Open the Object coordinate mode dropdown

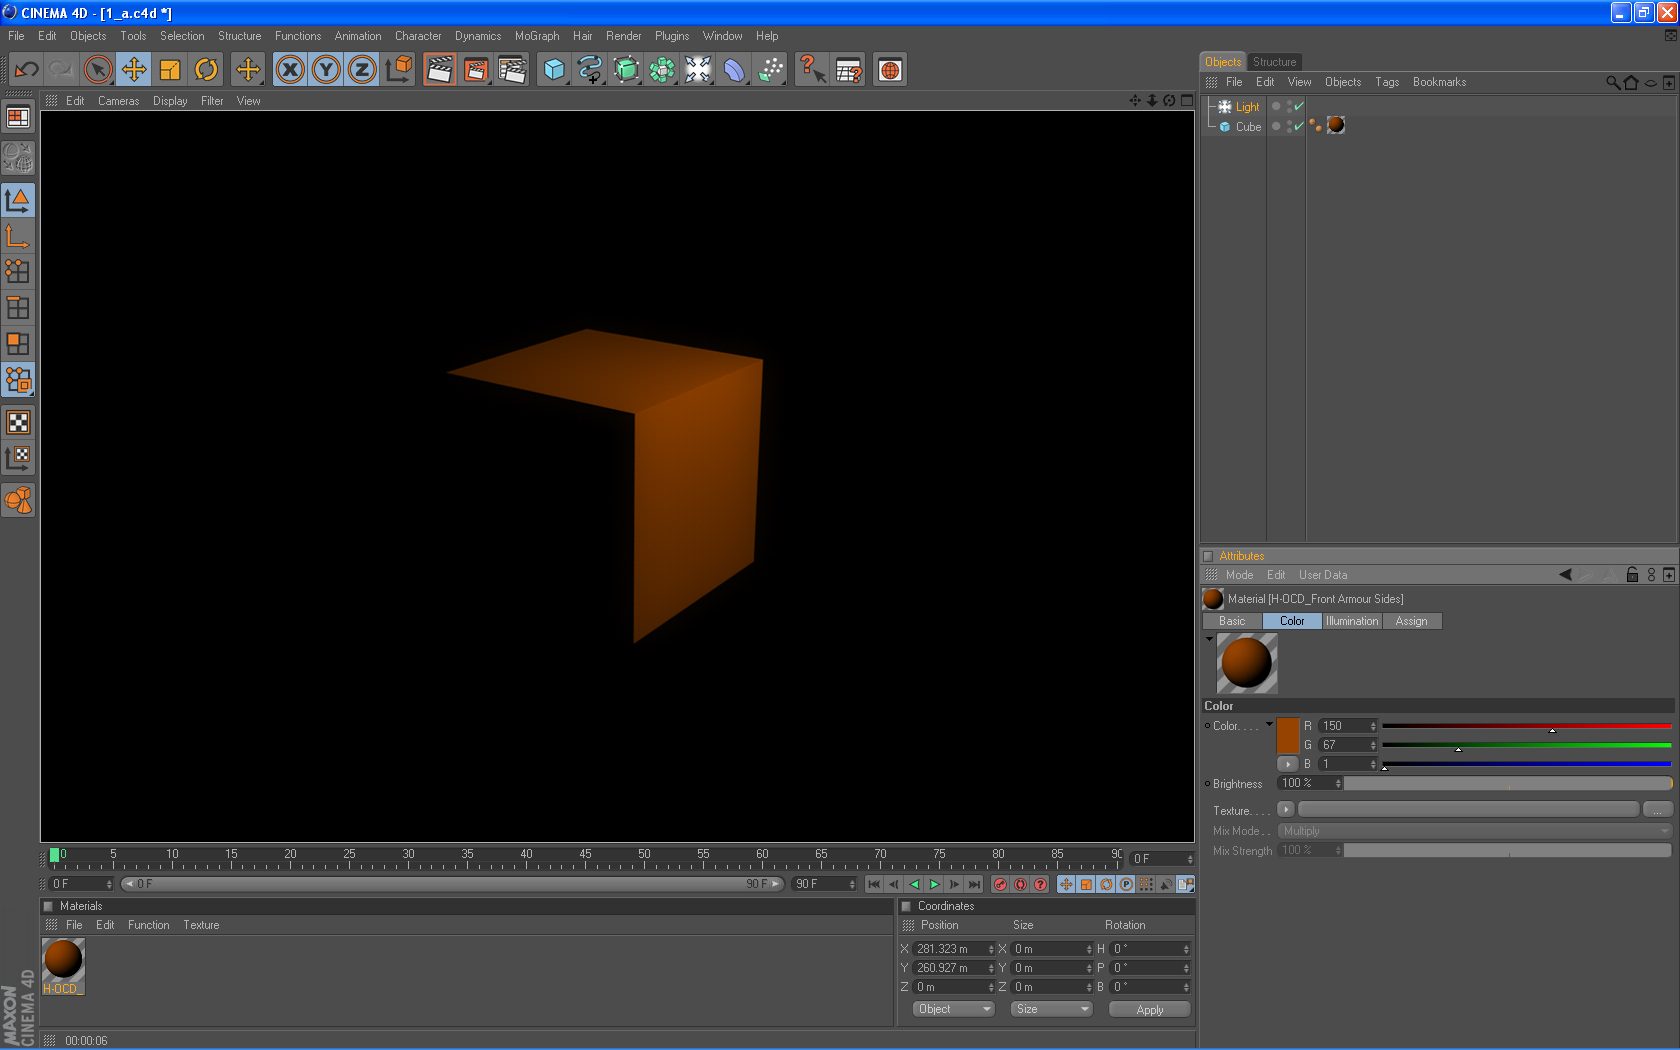(x=953, y=1009)
